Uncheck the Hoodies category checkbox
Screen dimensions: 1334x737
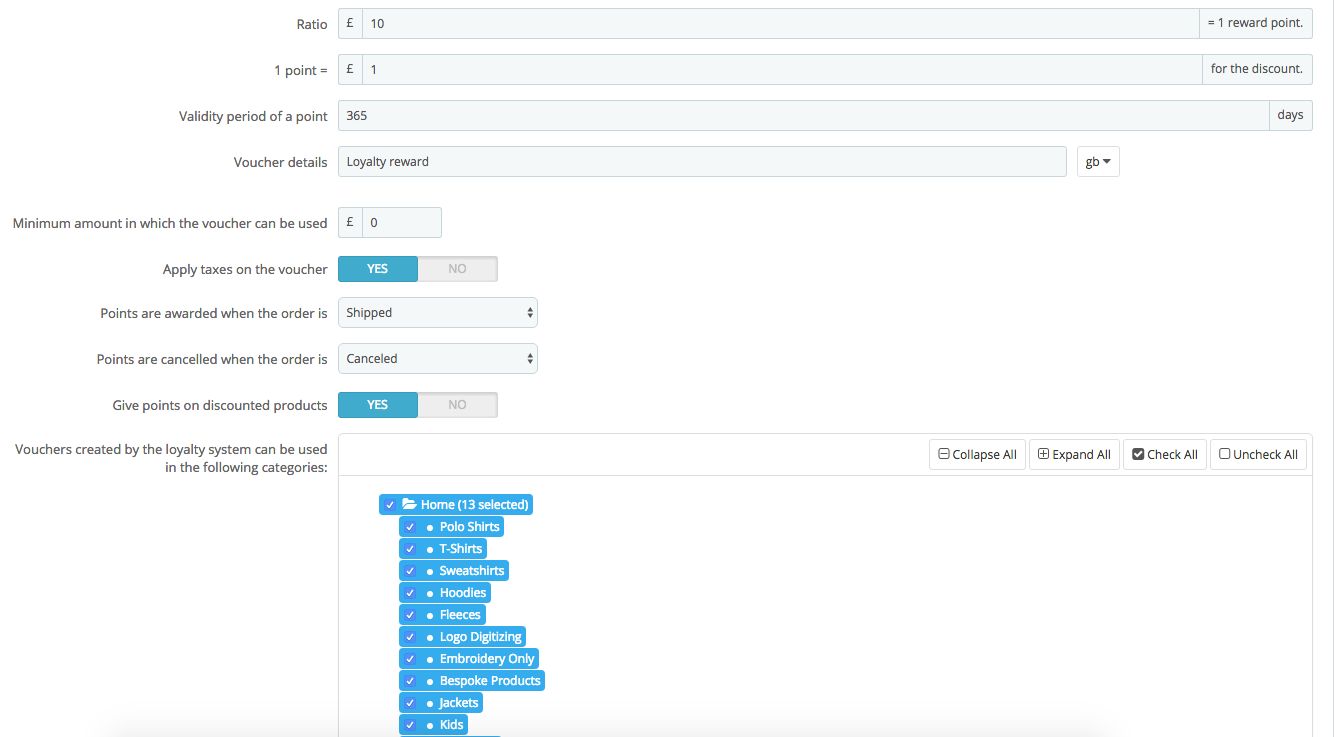click(410, 593)
